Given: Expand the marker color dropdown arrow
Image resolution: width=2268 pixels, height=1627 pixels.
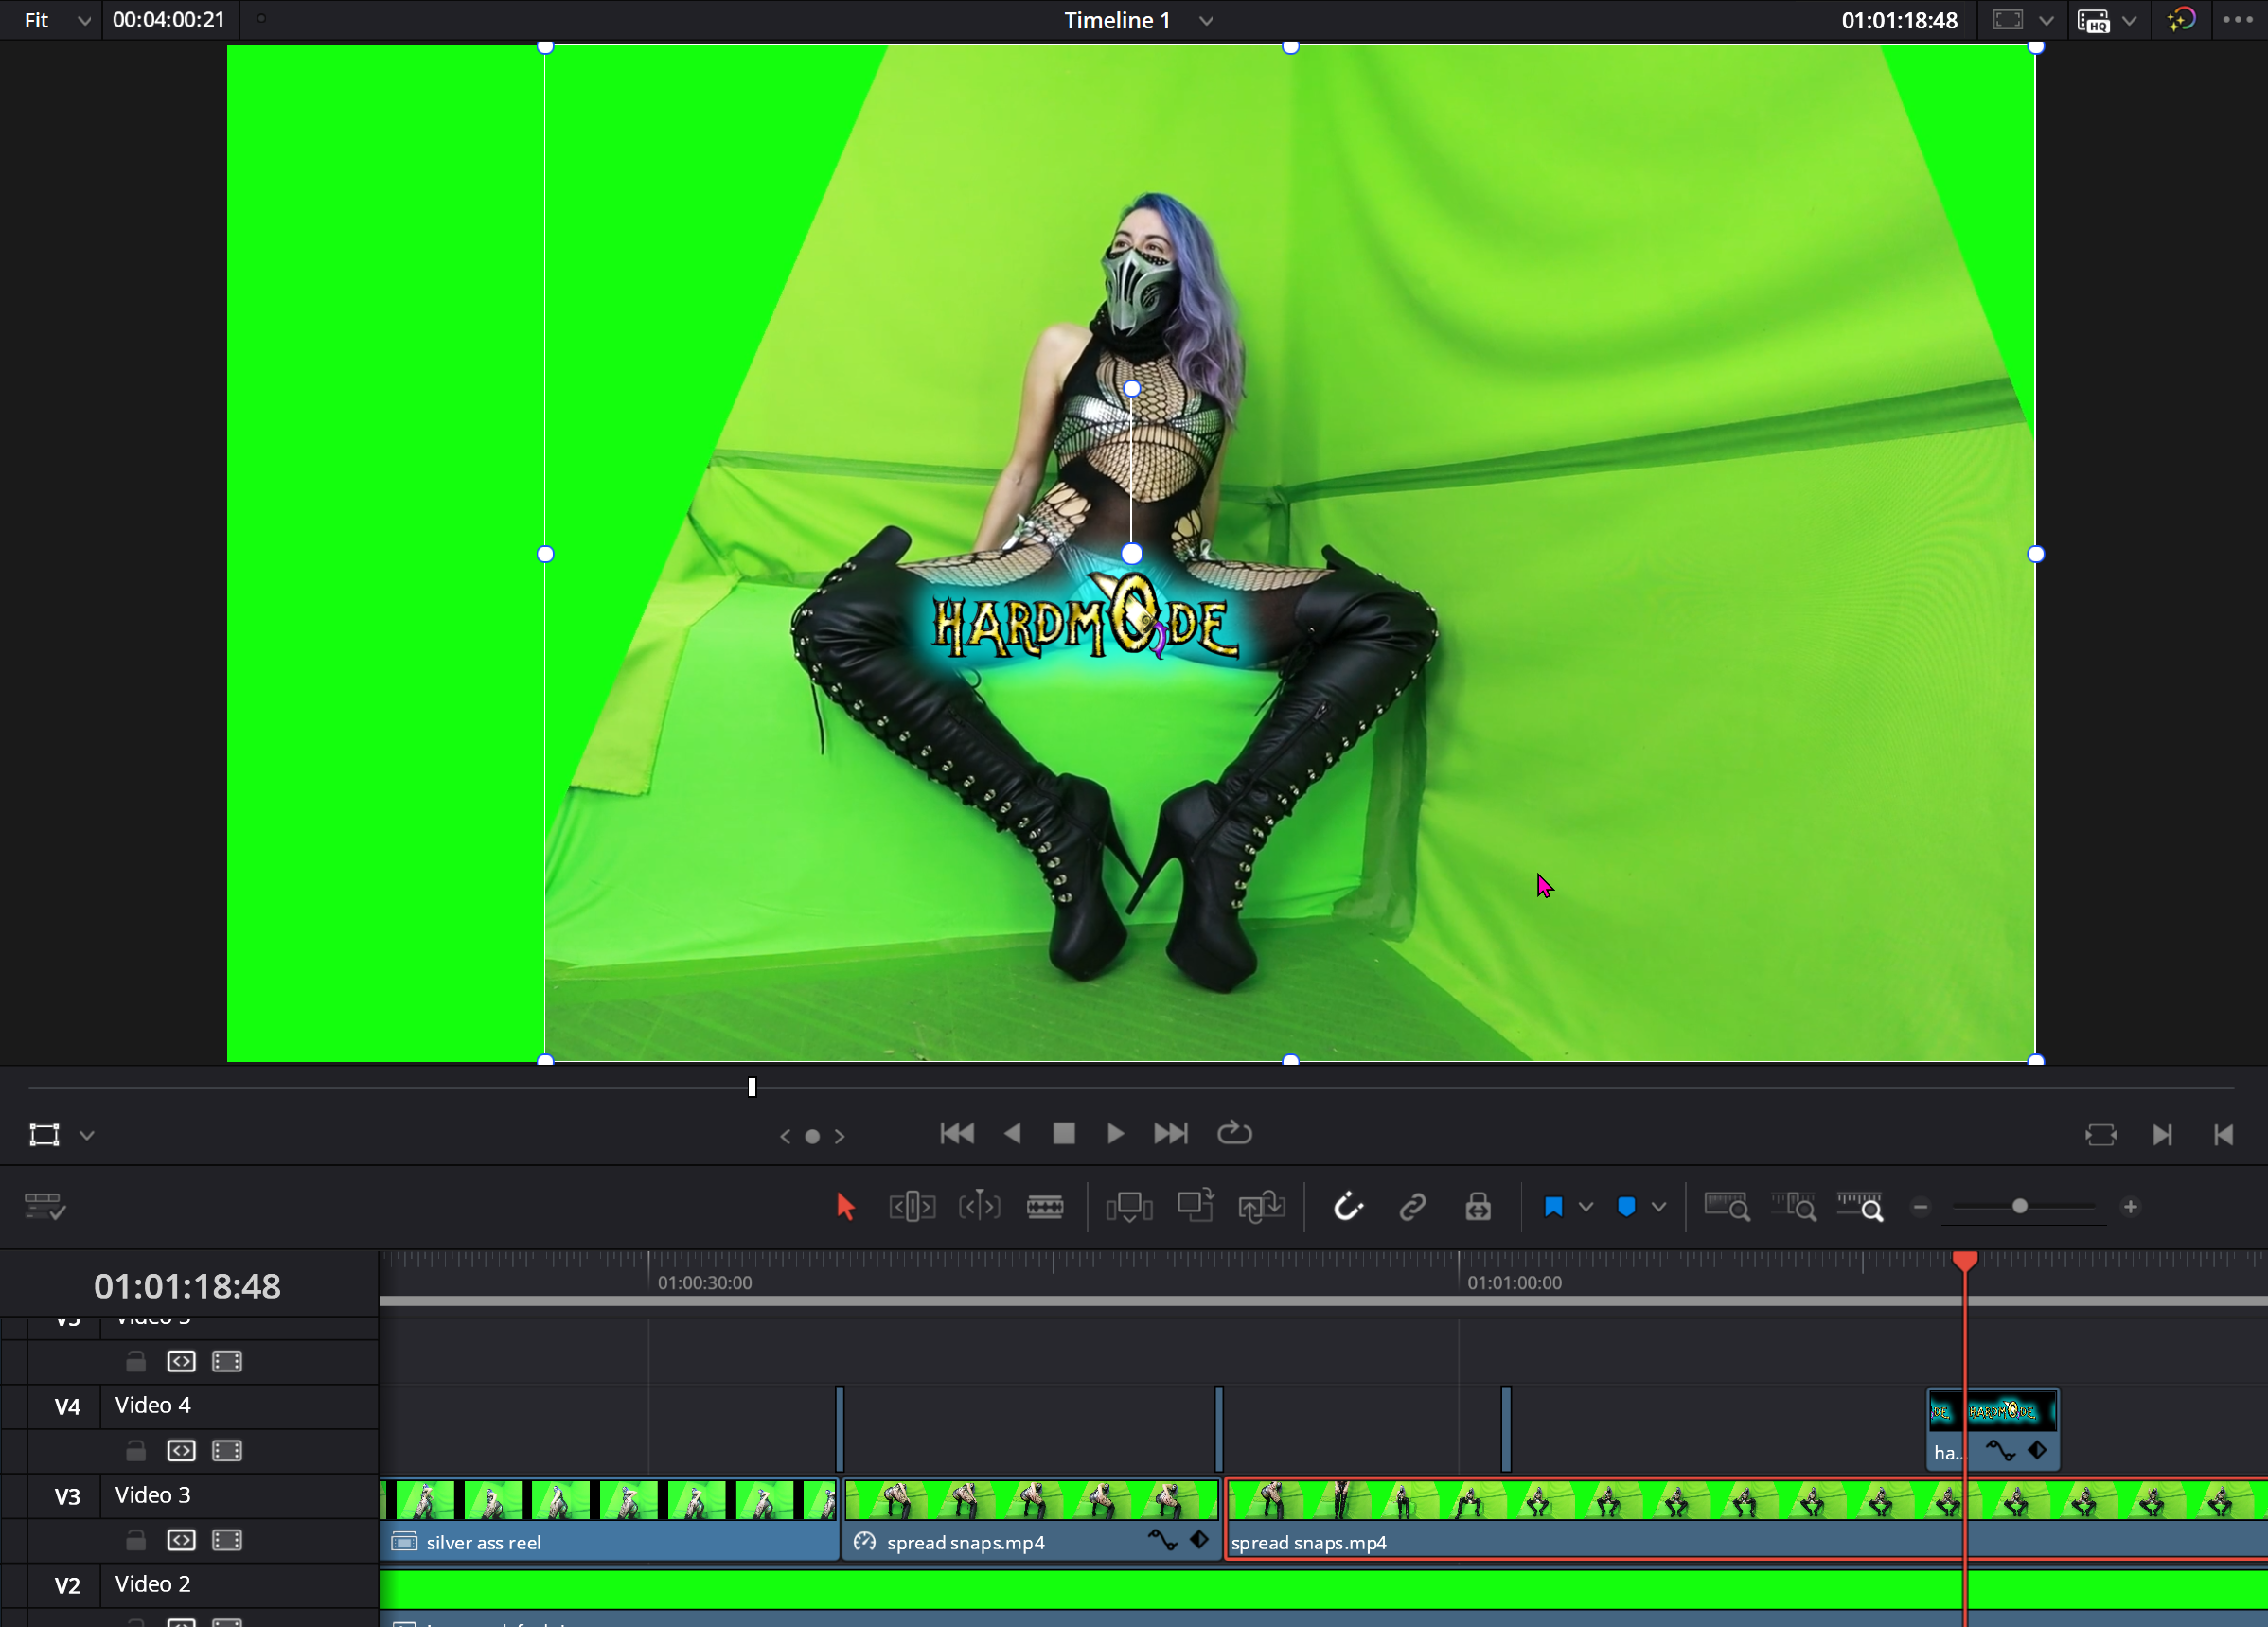Looking at the screenshot, I should click(1659, 1207).
